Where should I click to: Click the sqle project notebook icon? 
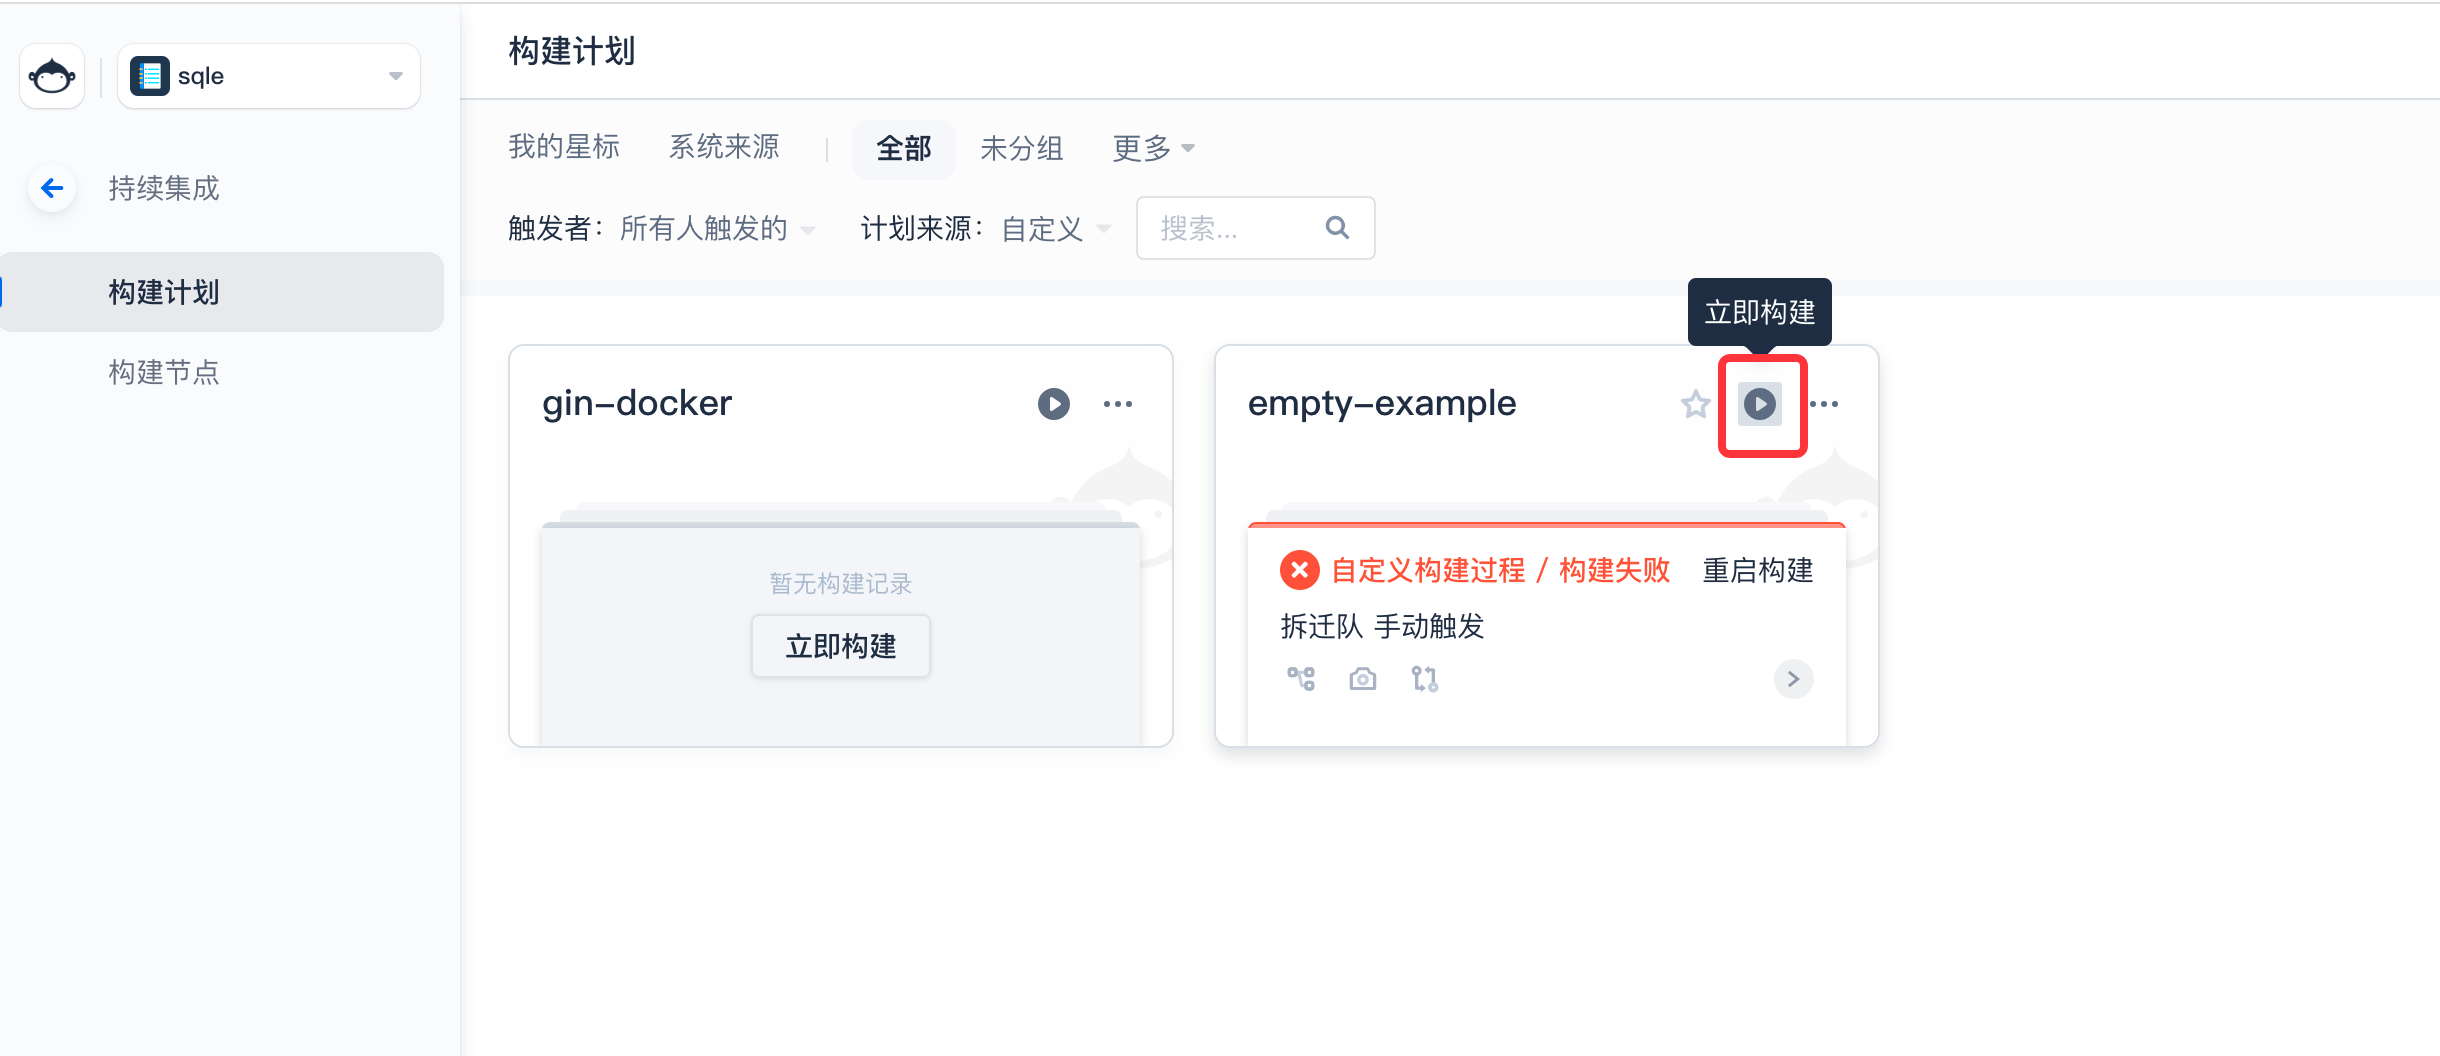[x=150, y=76]
